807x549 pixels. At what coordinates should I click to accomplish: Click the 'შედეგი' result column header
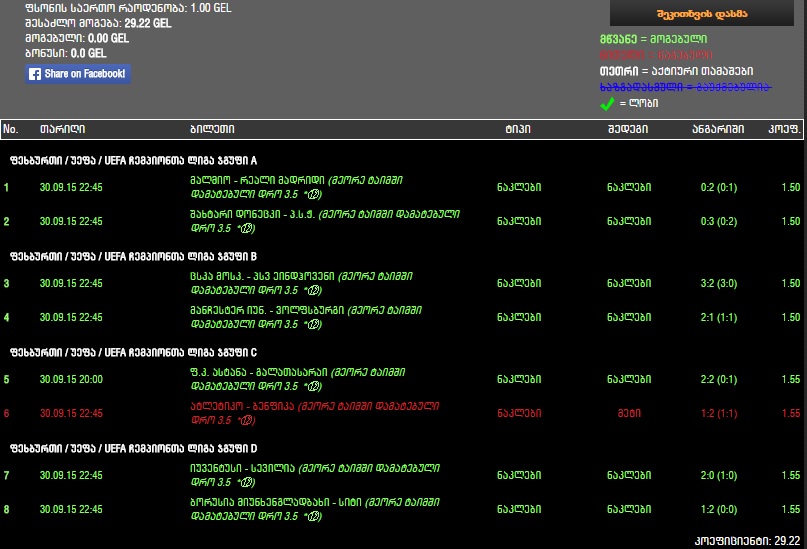pos(628,129)
